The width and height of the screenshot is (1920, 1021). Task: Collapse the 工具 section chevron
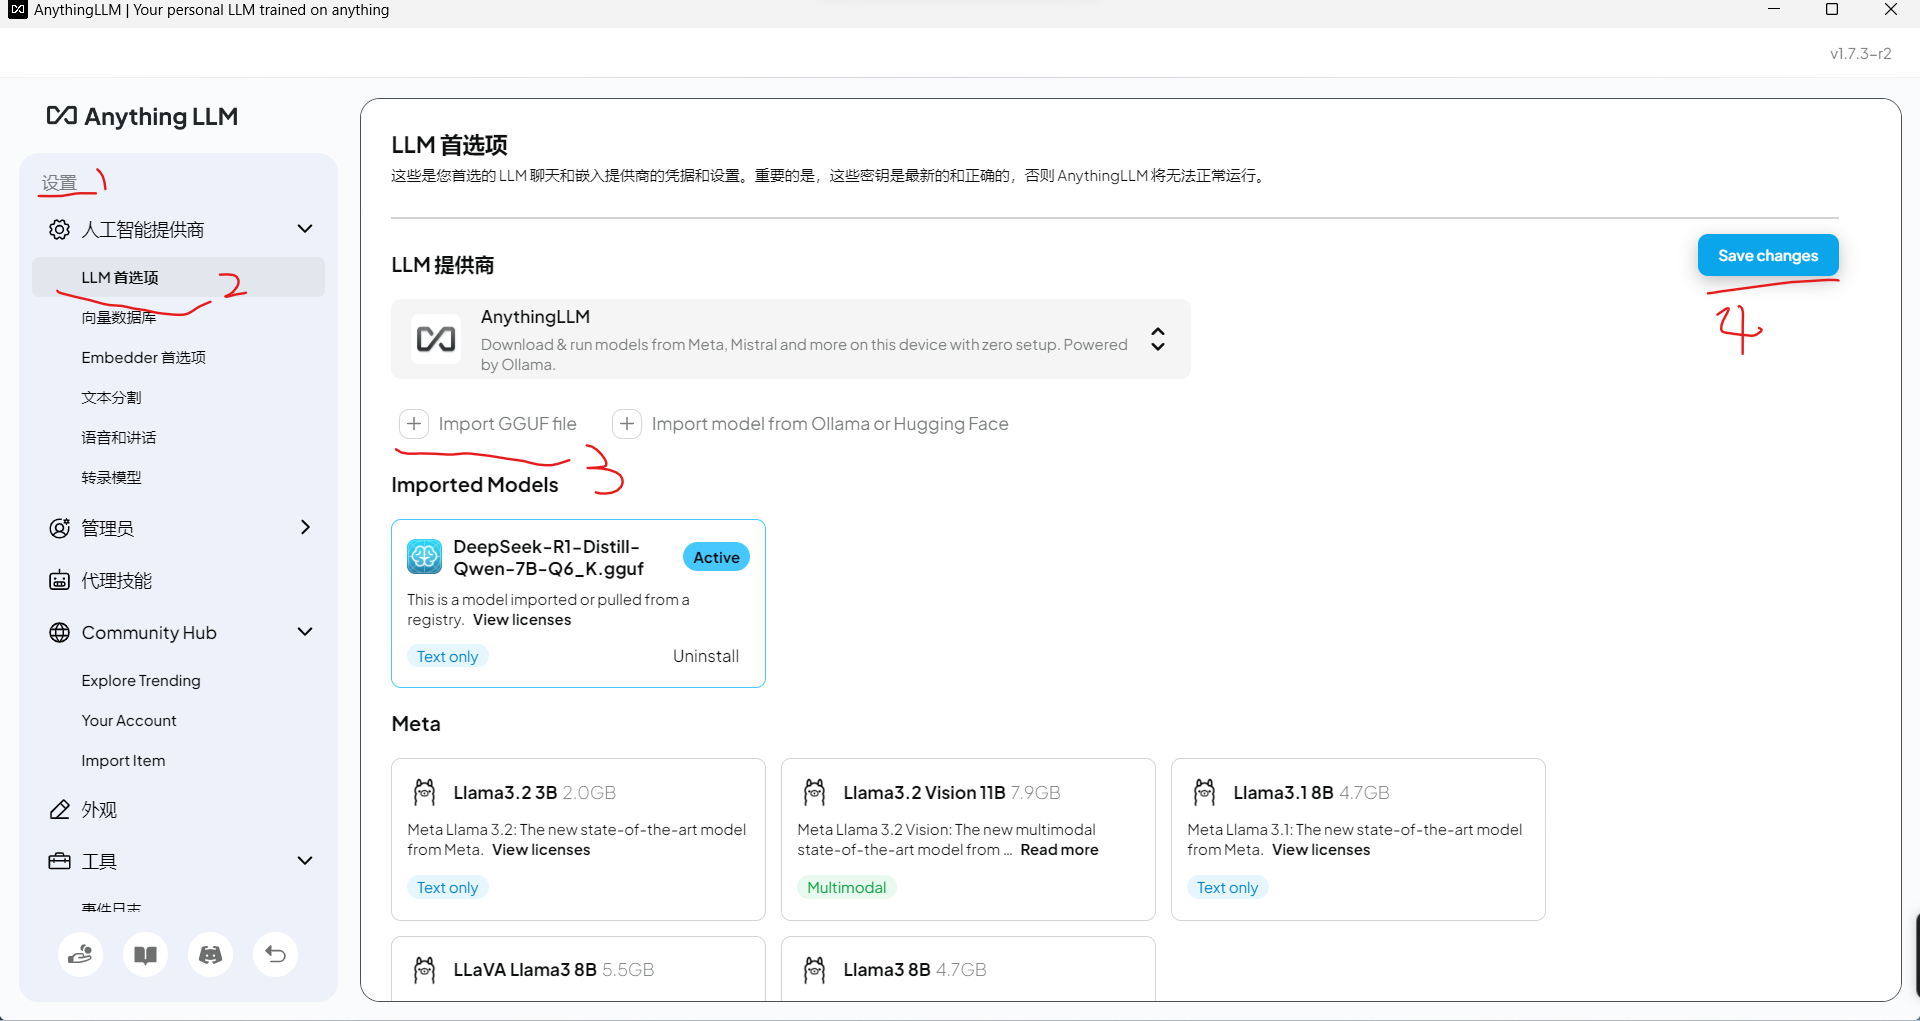305,861
